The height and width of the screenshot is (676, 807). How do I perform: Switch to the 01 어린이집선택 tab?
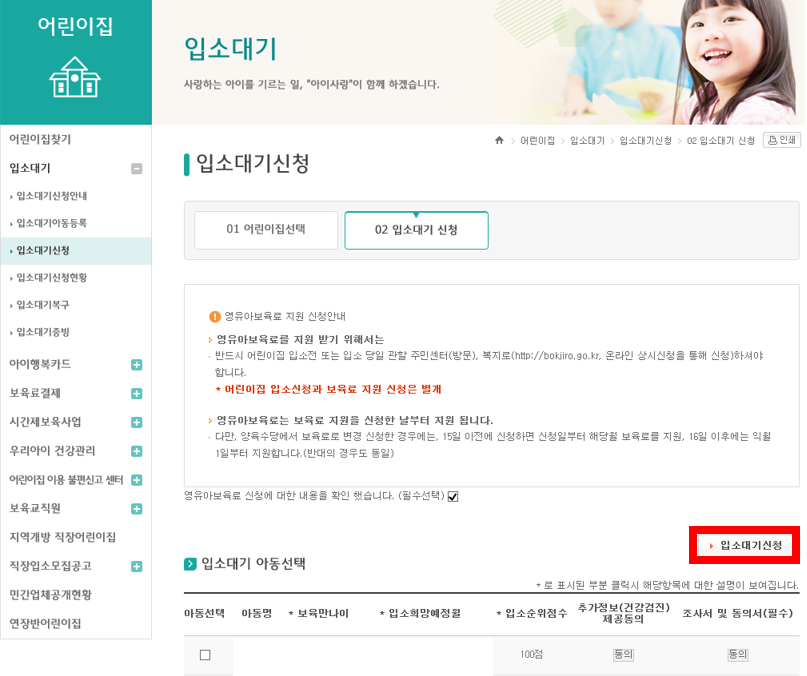coord(268,230)
